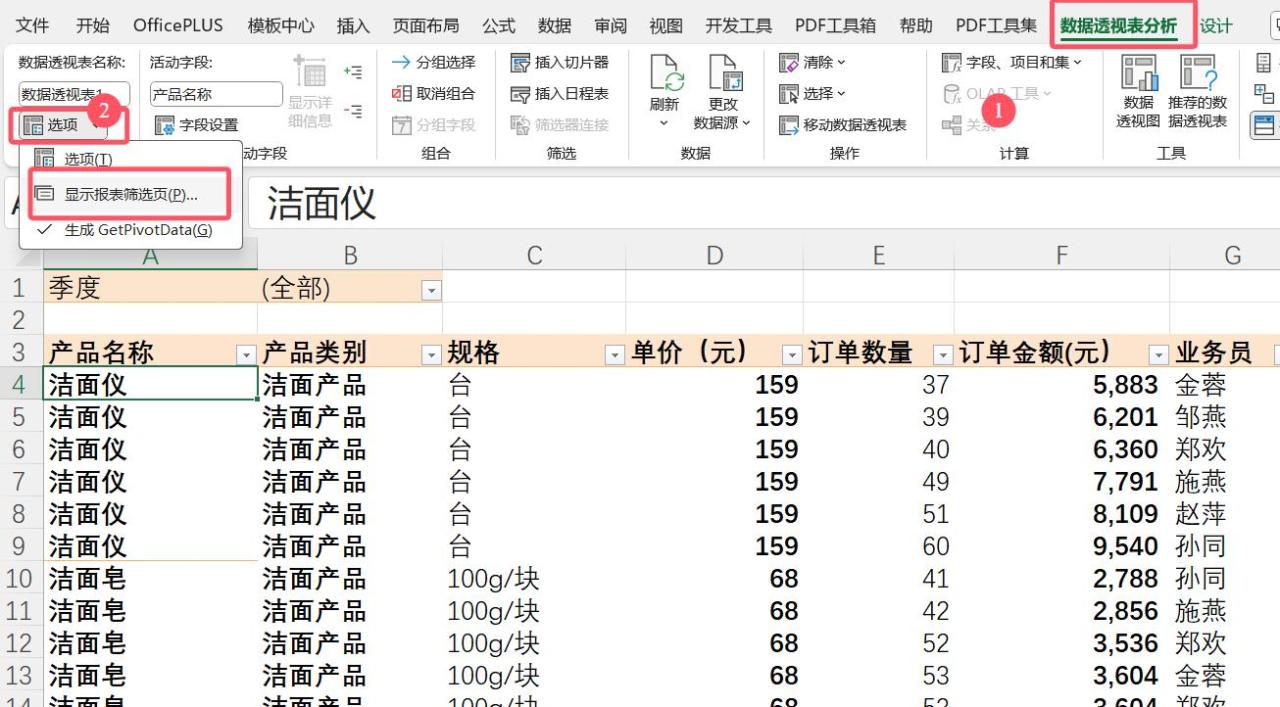Choose 显示报表筛选页(P)... from the menu
1280x707 pixels.
pos(130,194)
